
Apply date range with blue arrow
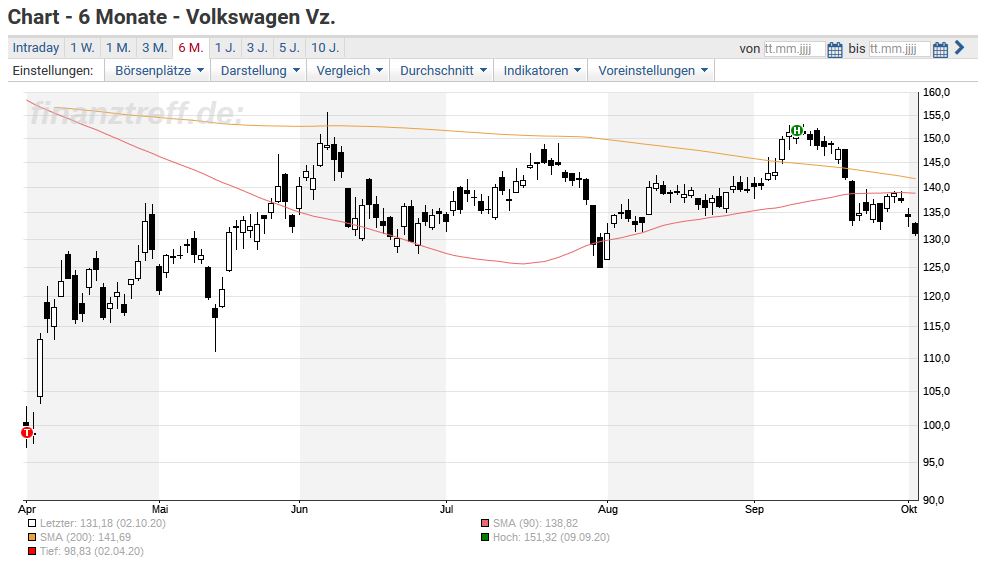(x=959, y=48)
